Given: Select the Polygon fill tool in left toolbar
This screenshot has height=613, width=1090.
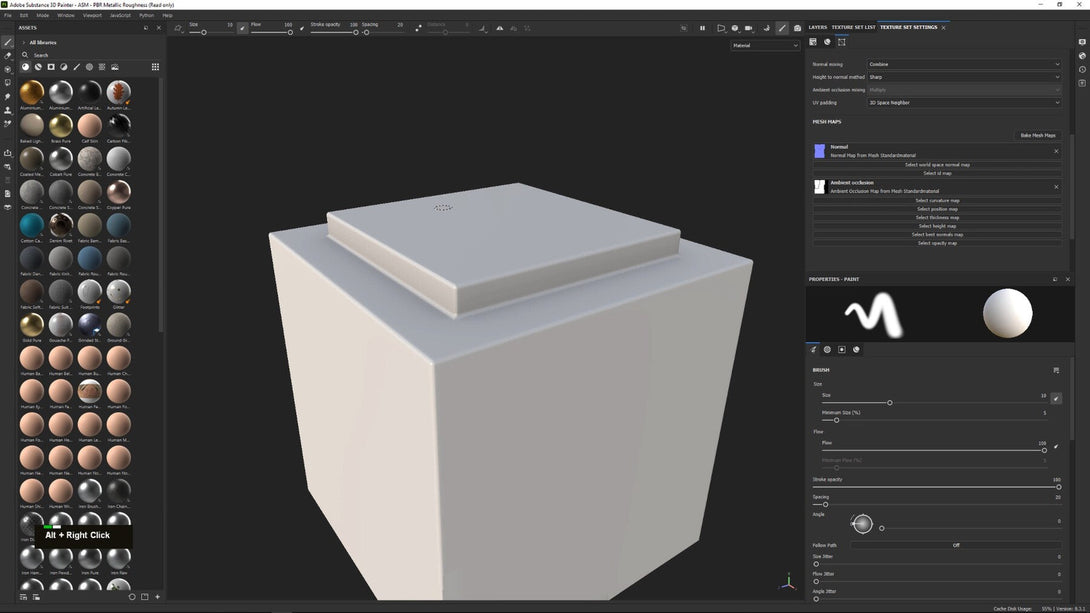Looking at the screenshot, I should (8, 83).
